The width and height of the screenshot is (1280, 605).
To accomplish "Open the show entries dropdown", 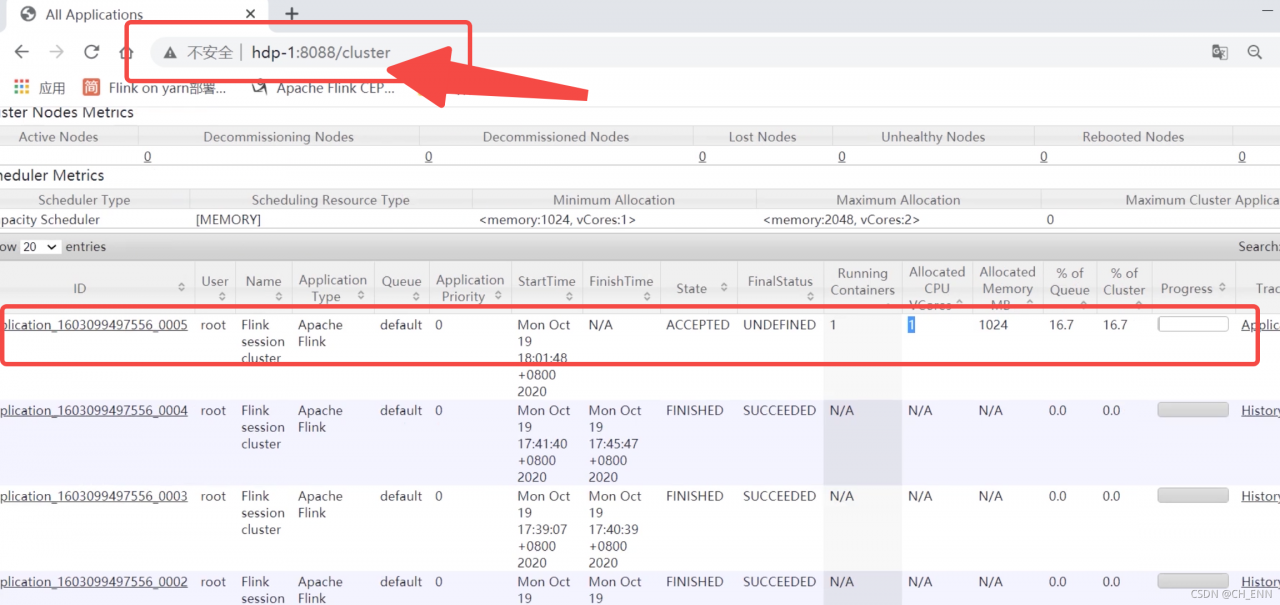I will [40, 247].
